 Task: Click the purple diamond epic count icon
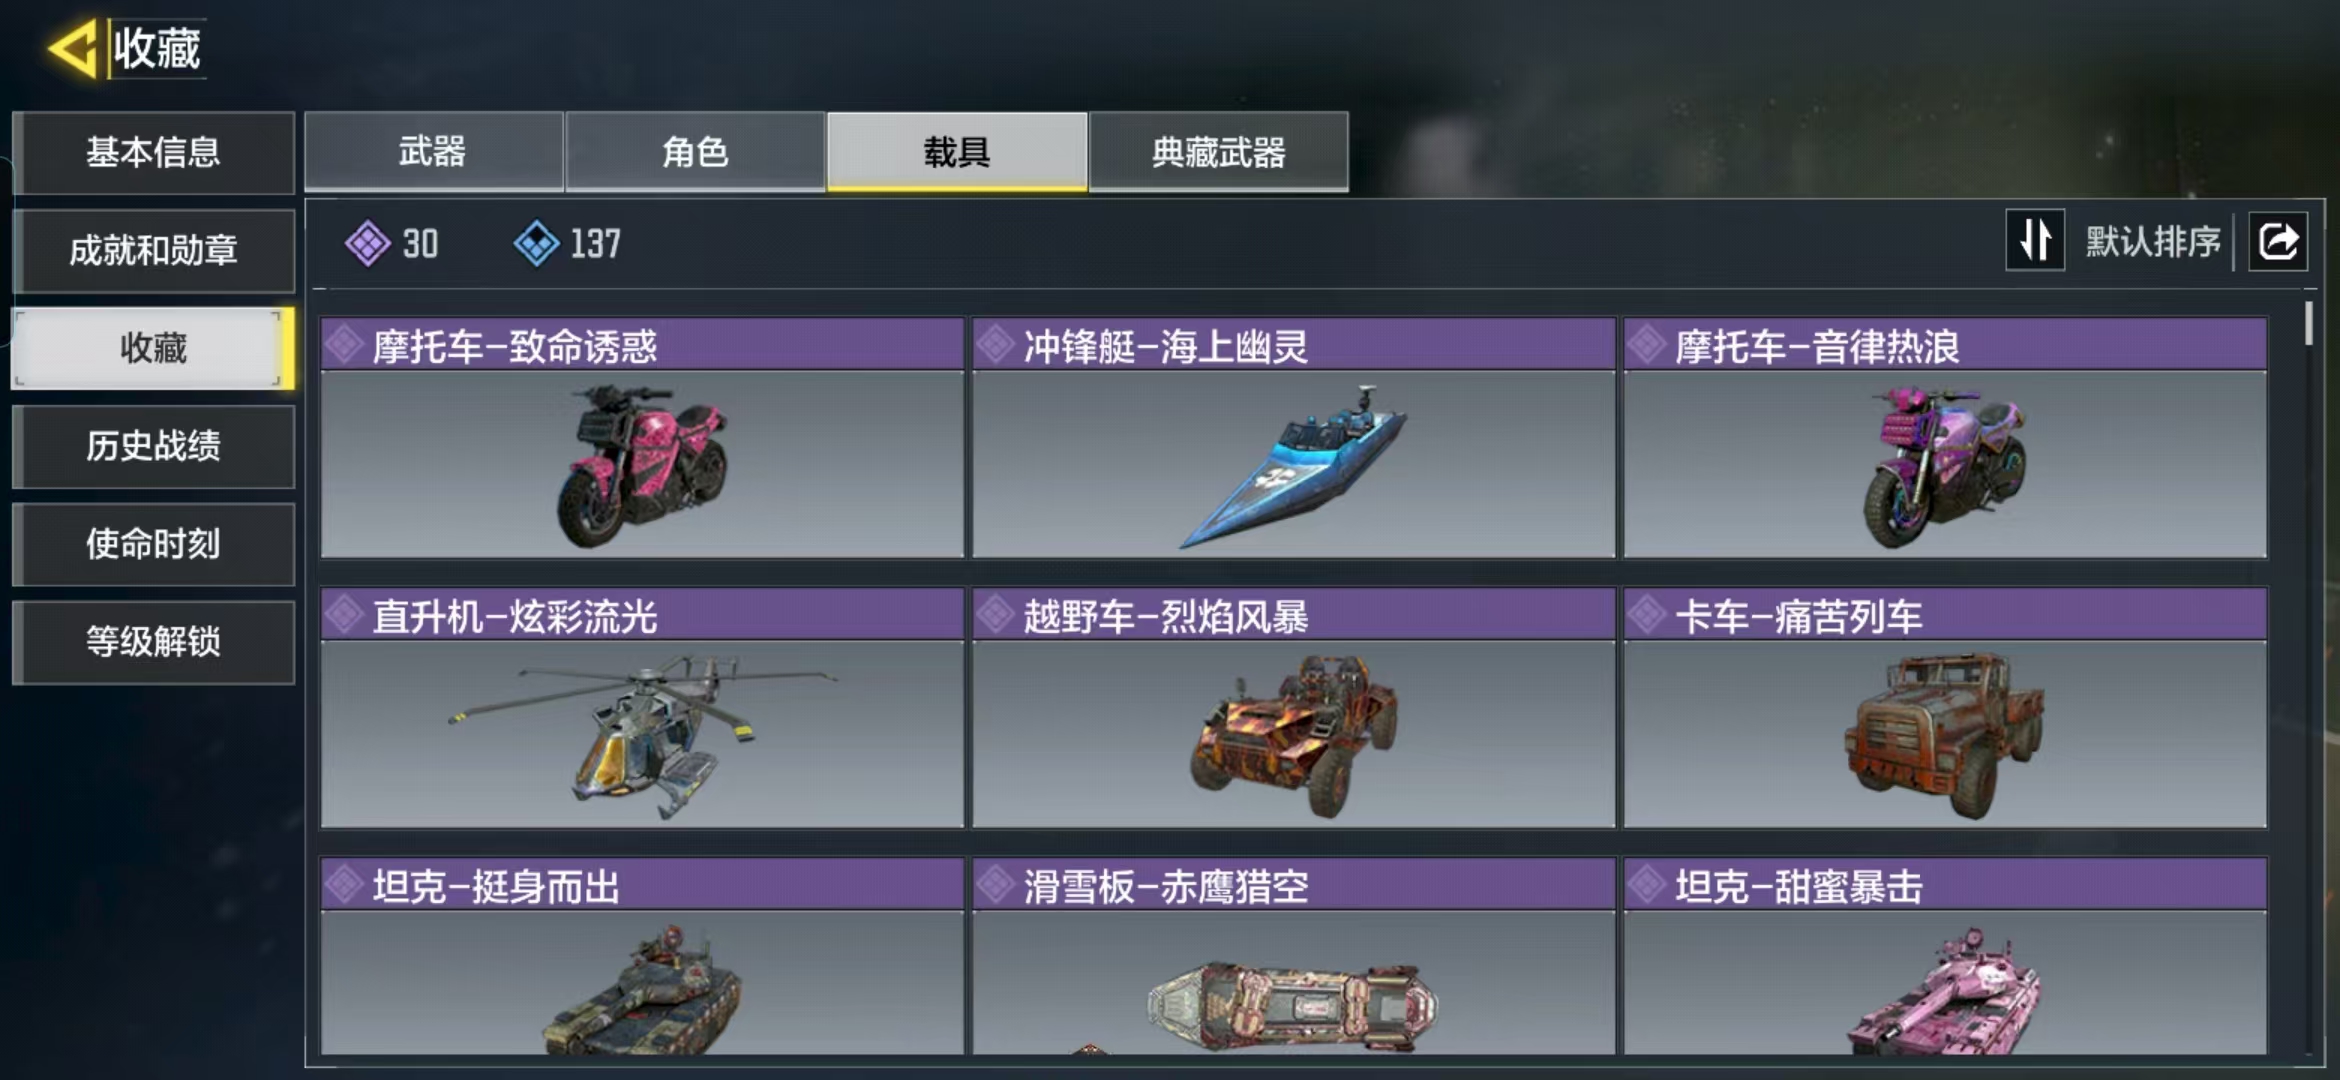tap(367, 243)
